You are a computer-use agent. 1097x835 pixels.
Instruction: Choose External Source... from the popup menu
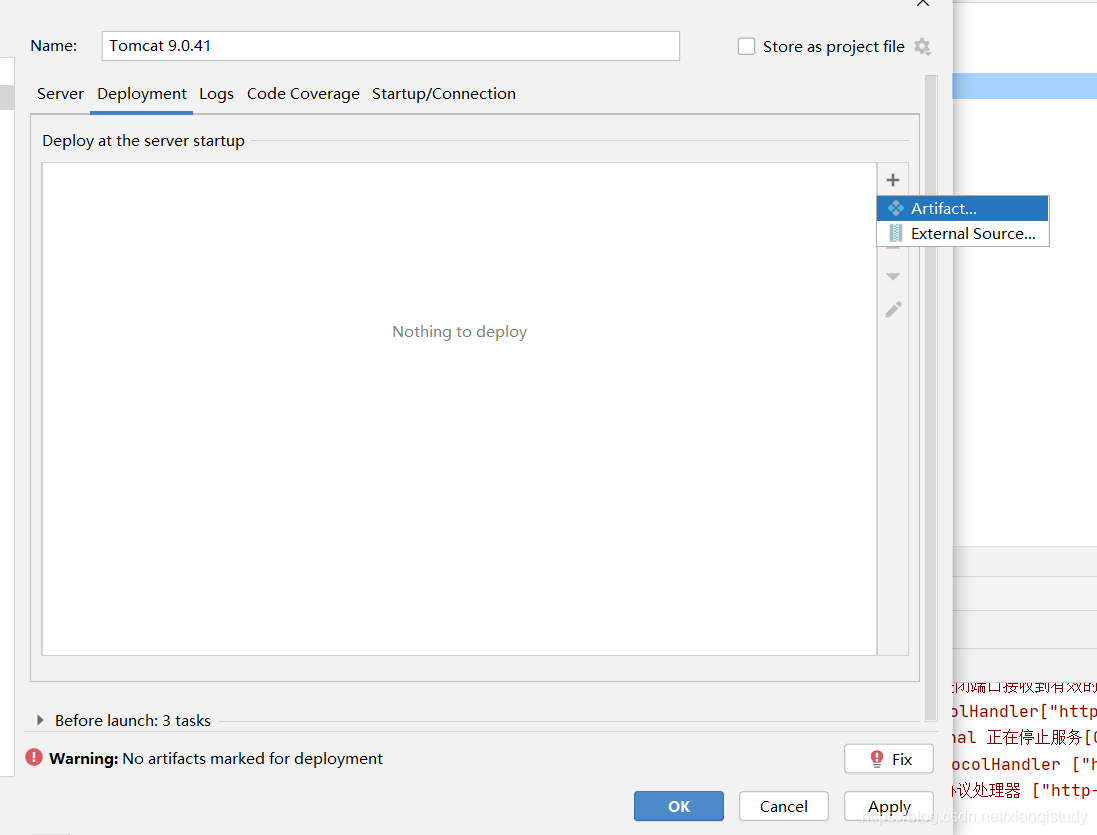click(x=963, y=234)
